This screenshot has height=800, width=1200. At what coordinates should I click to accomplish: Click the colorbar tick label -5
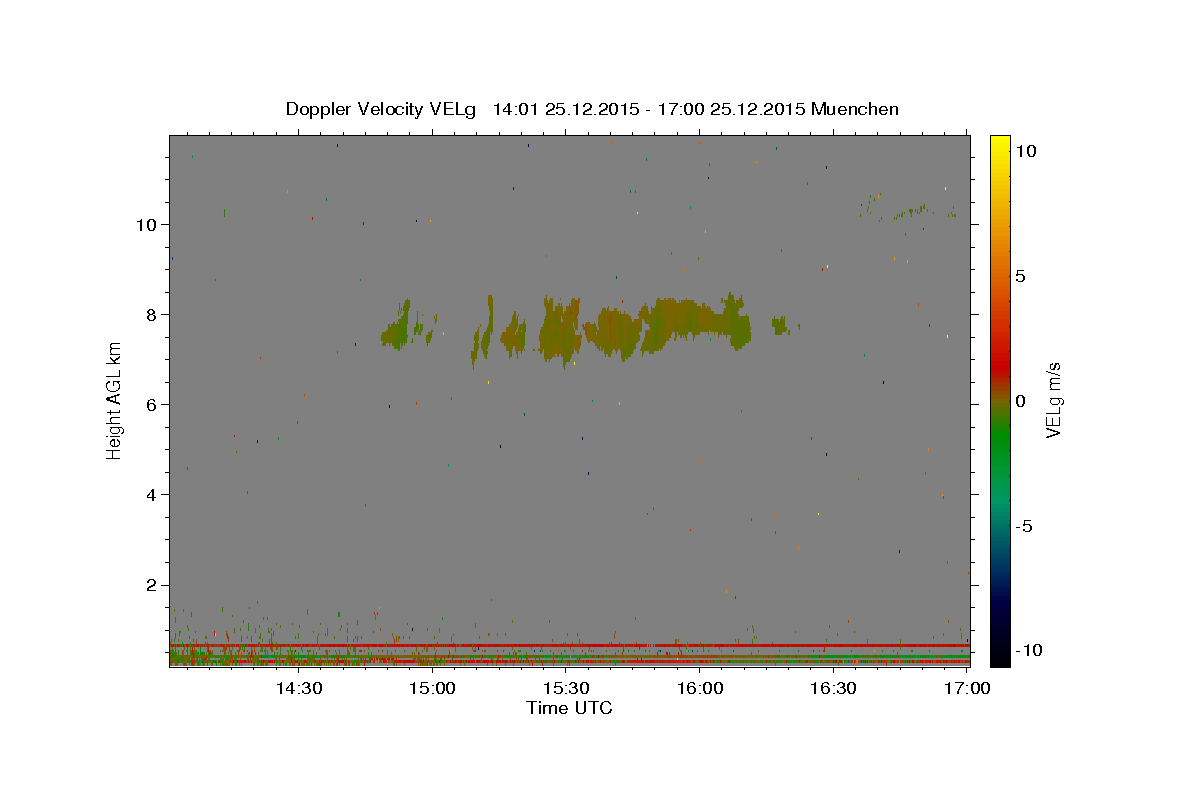pos(1022,526)
